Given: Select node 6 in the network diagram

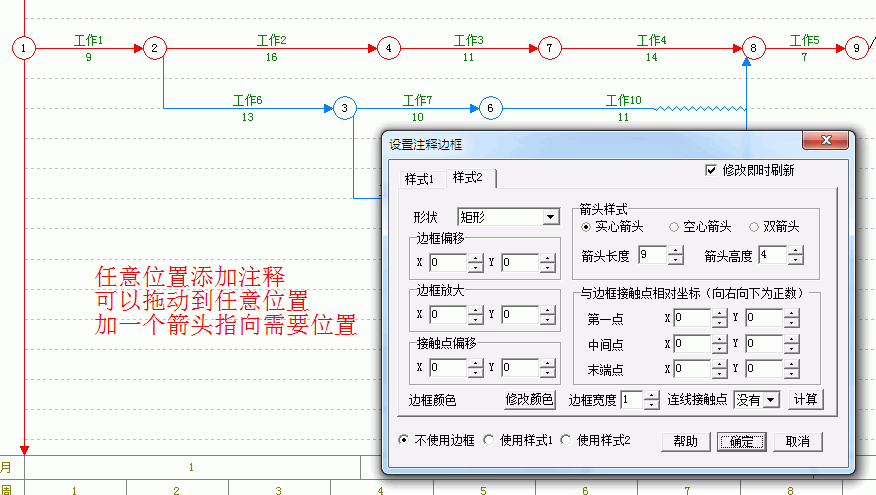Looking at the screenshot, I should [491, 108].
